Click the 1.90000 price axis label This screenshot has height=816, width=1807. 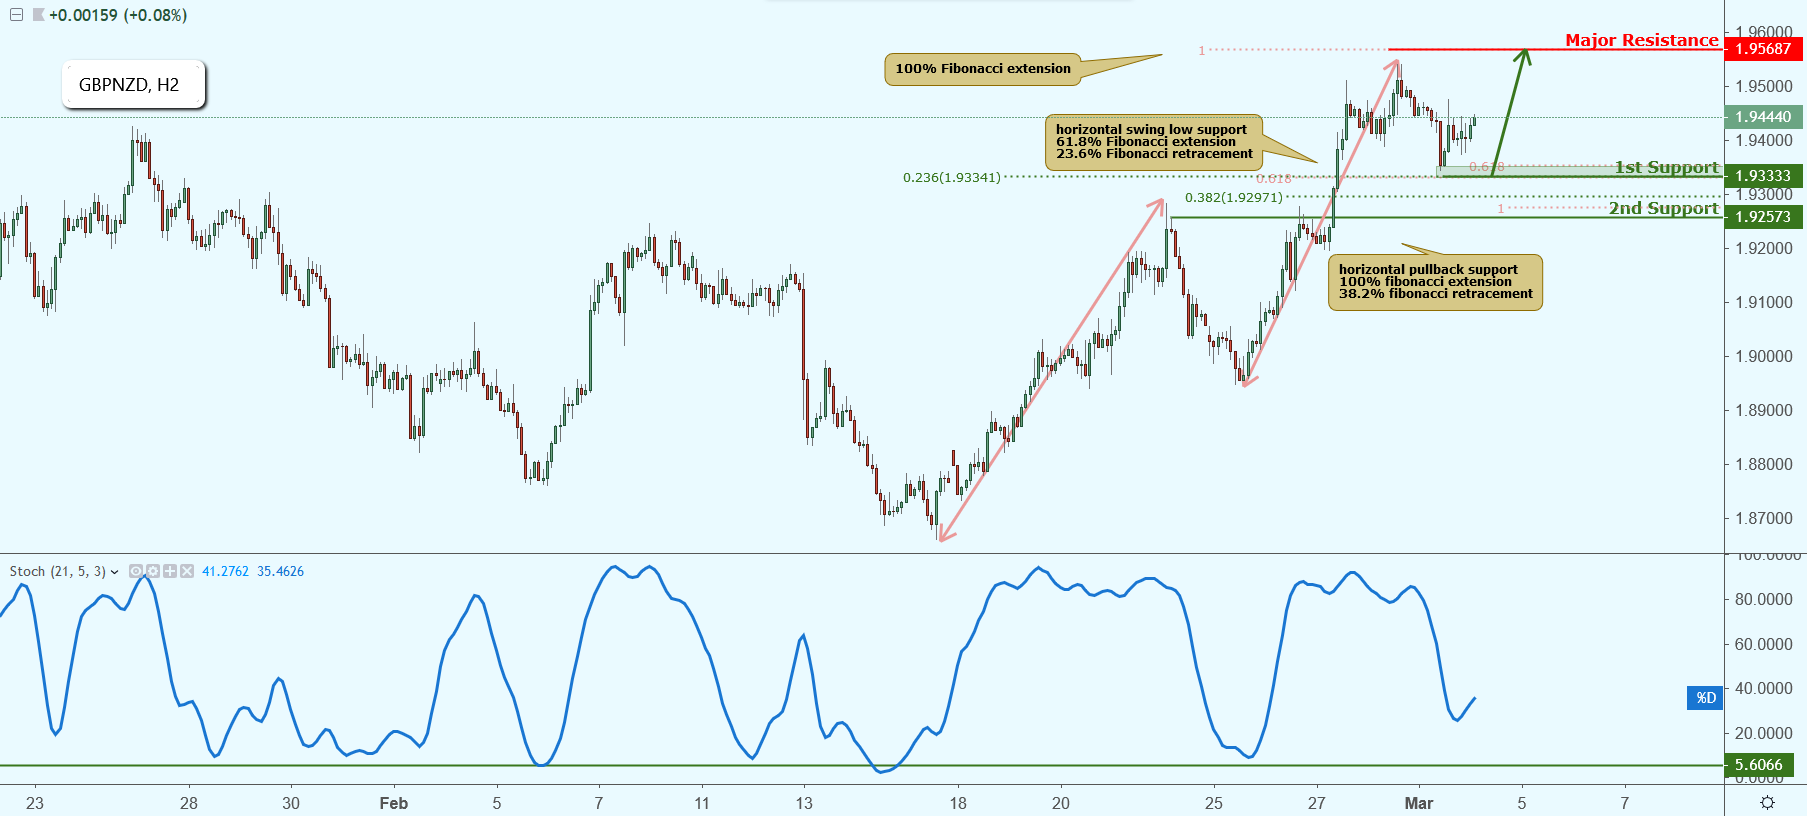click(x=1764, y=357)
